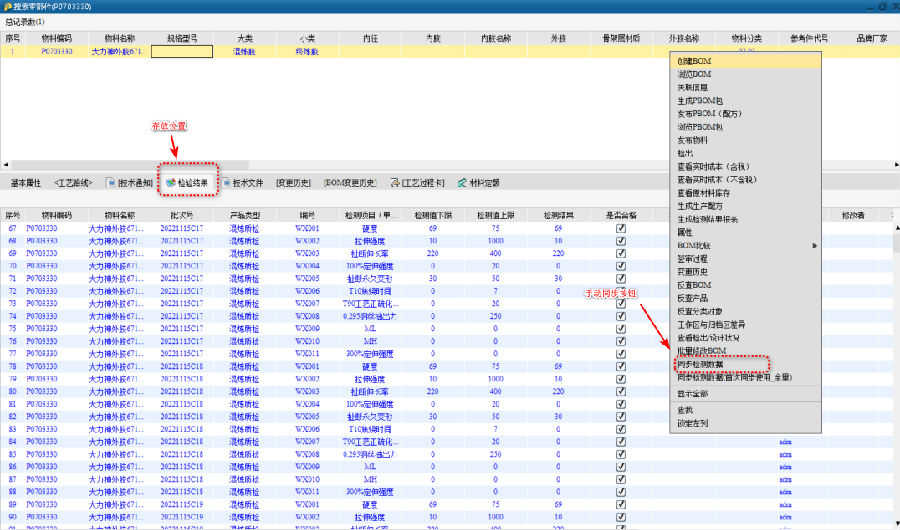This screenshot has width=900, height=530.
Task: Sort by 批次号 column header
Action: (x=181, y=215)
